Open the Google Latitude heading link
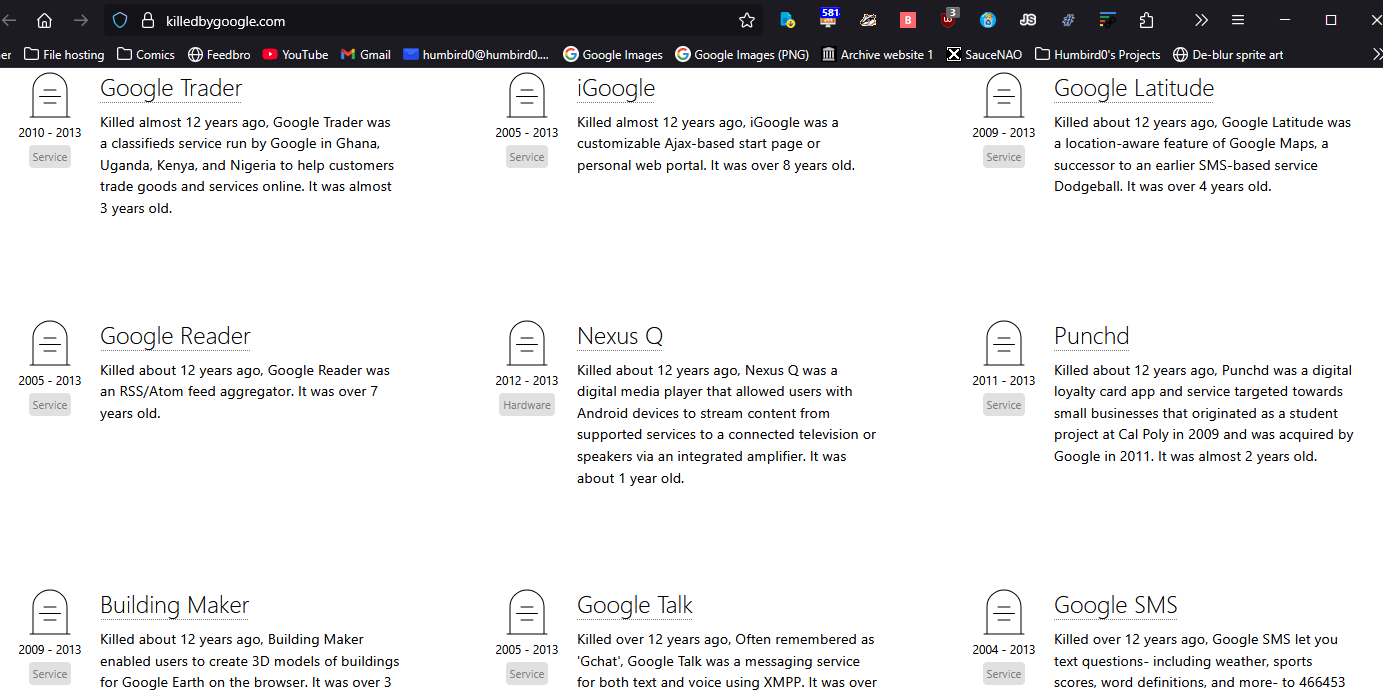The image size is (1383, 692). [1133, 89]
